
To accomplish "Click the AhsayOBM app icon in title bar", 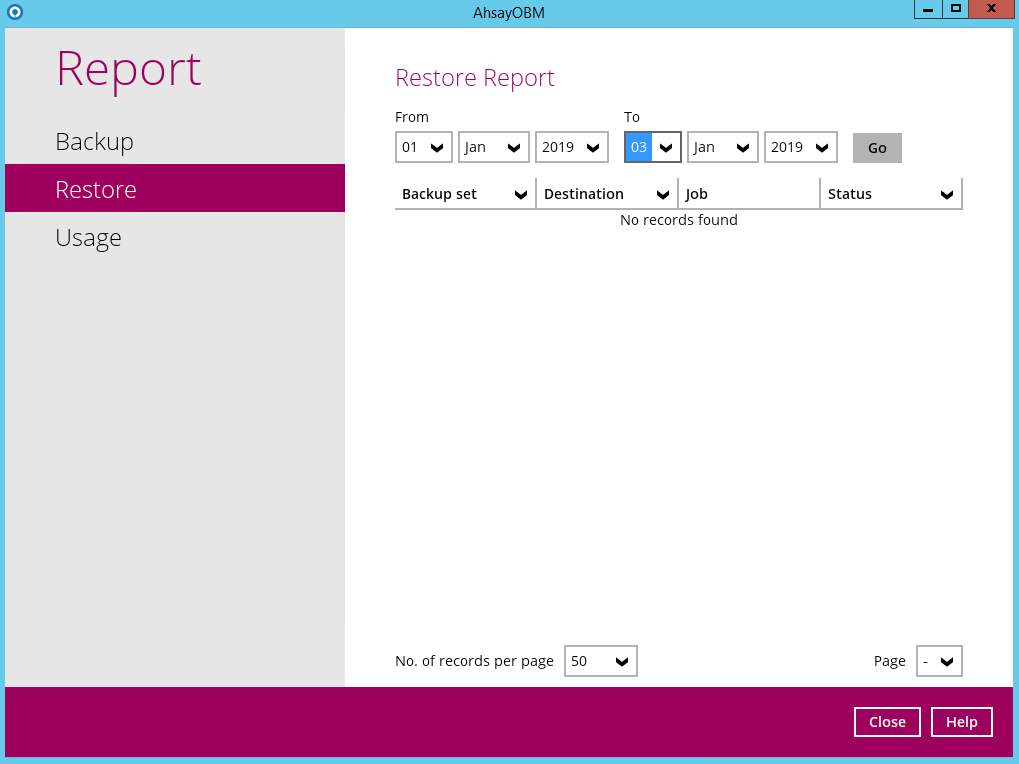I will click(14, 12).
